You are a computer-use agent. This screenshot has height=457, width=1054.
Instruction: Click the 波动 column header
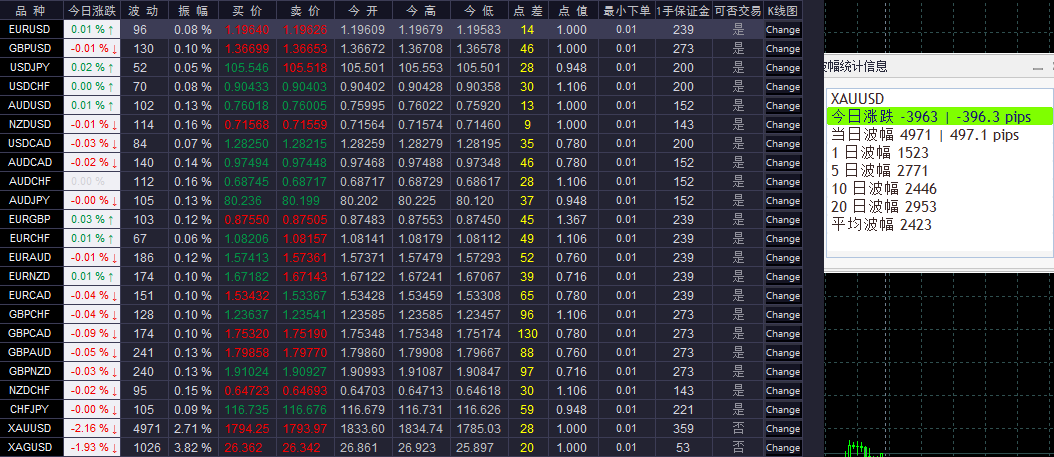pos(143,10)
